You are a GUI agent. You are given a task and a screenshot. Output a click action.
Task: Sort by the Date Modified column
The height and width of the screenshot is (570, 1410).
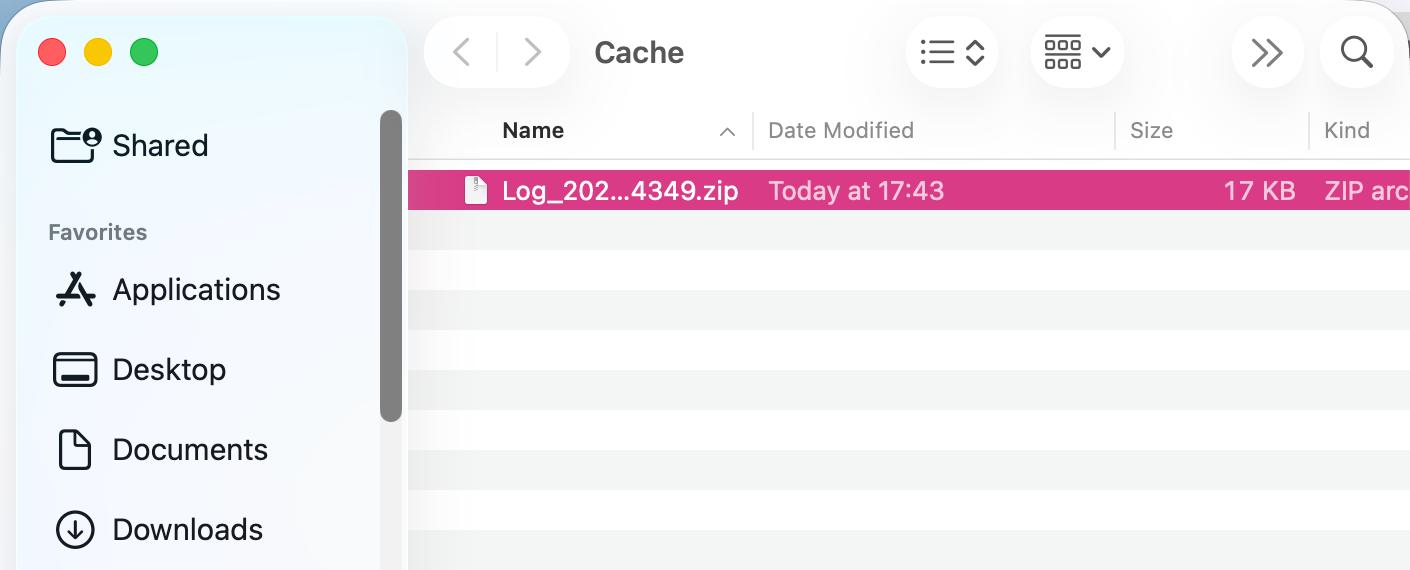[841, 131]
